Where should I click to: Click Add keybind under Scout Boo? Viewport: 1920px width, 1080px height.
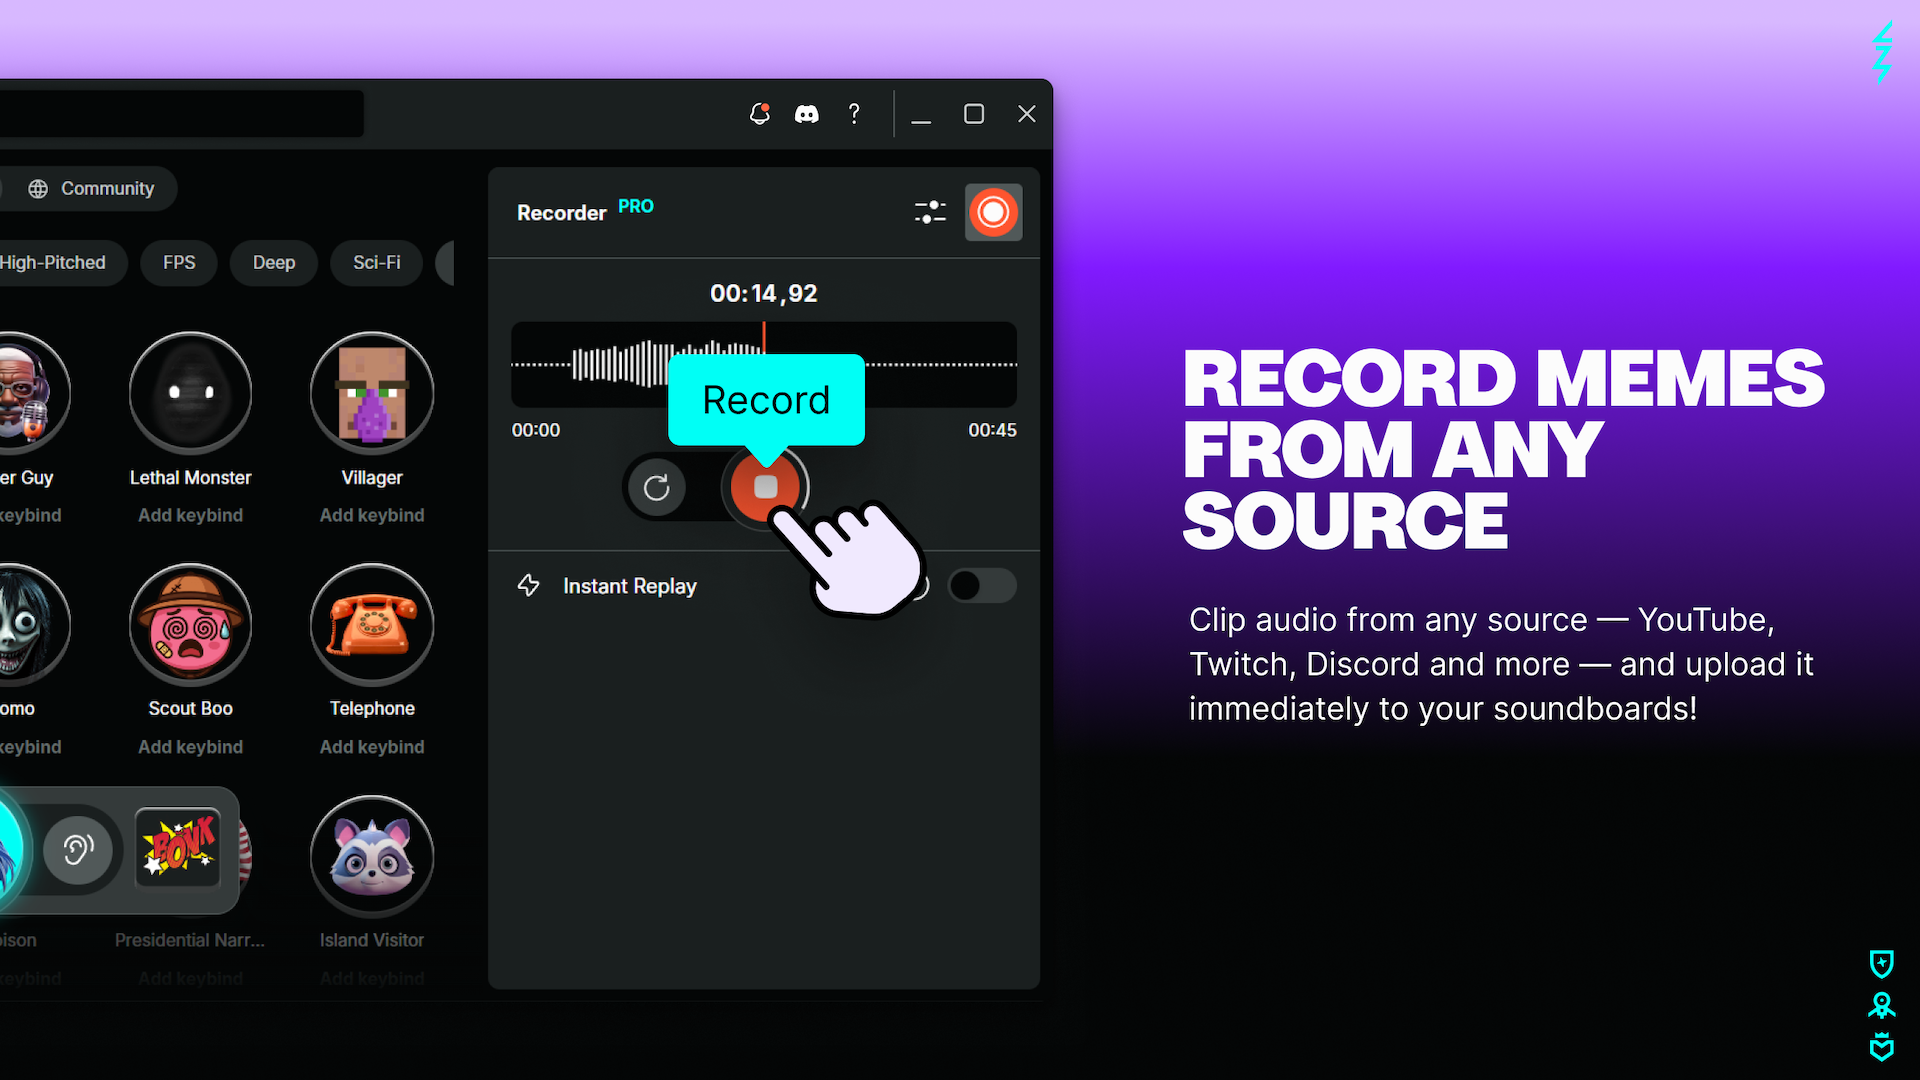pos(190,747)
